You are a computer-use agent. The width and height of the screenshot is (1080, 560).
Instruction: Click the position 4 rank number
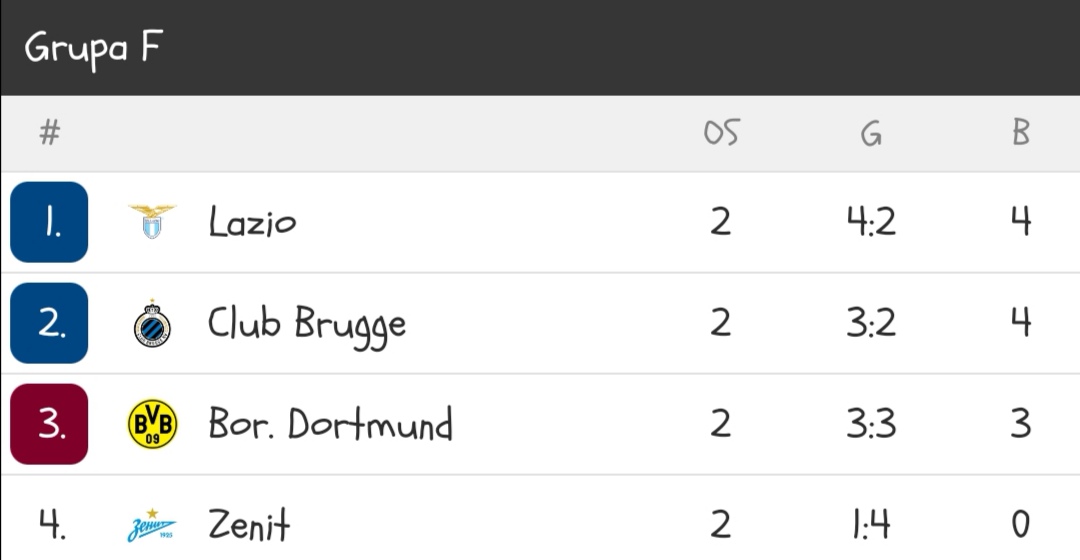click(49, 524)
